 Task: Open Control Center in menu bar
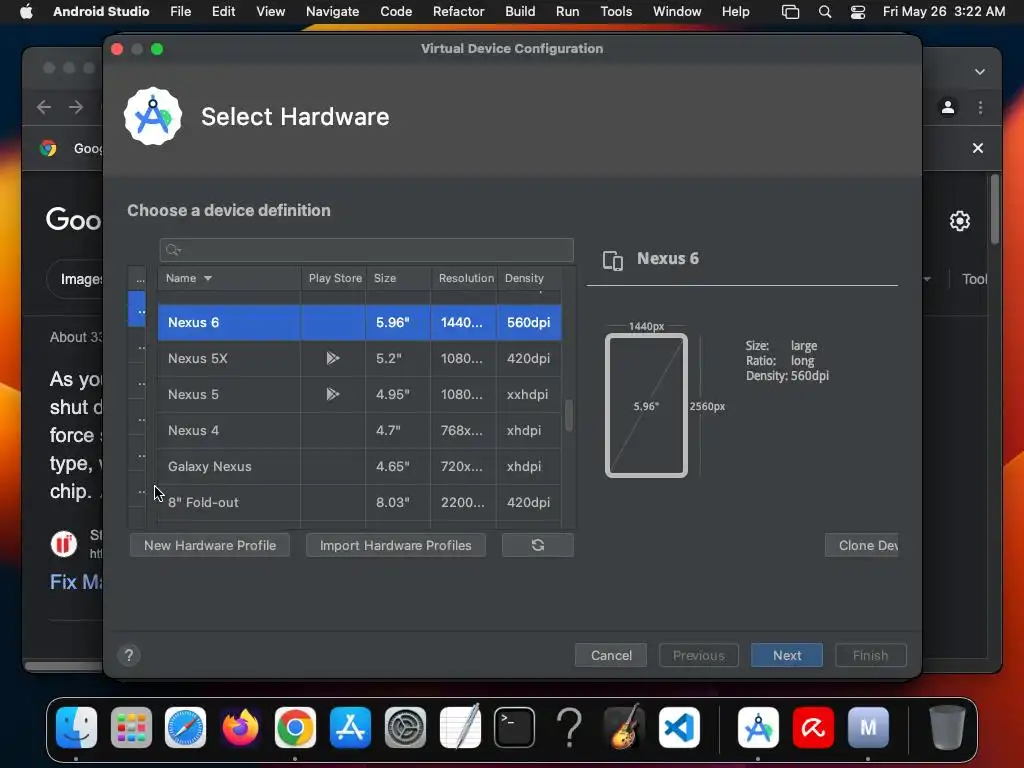pos(857,12)
